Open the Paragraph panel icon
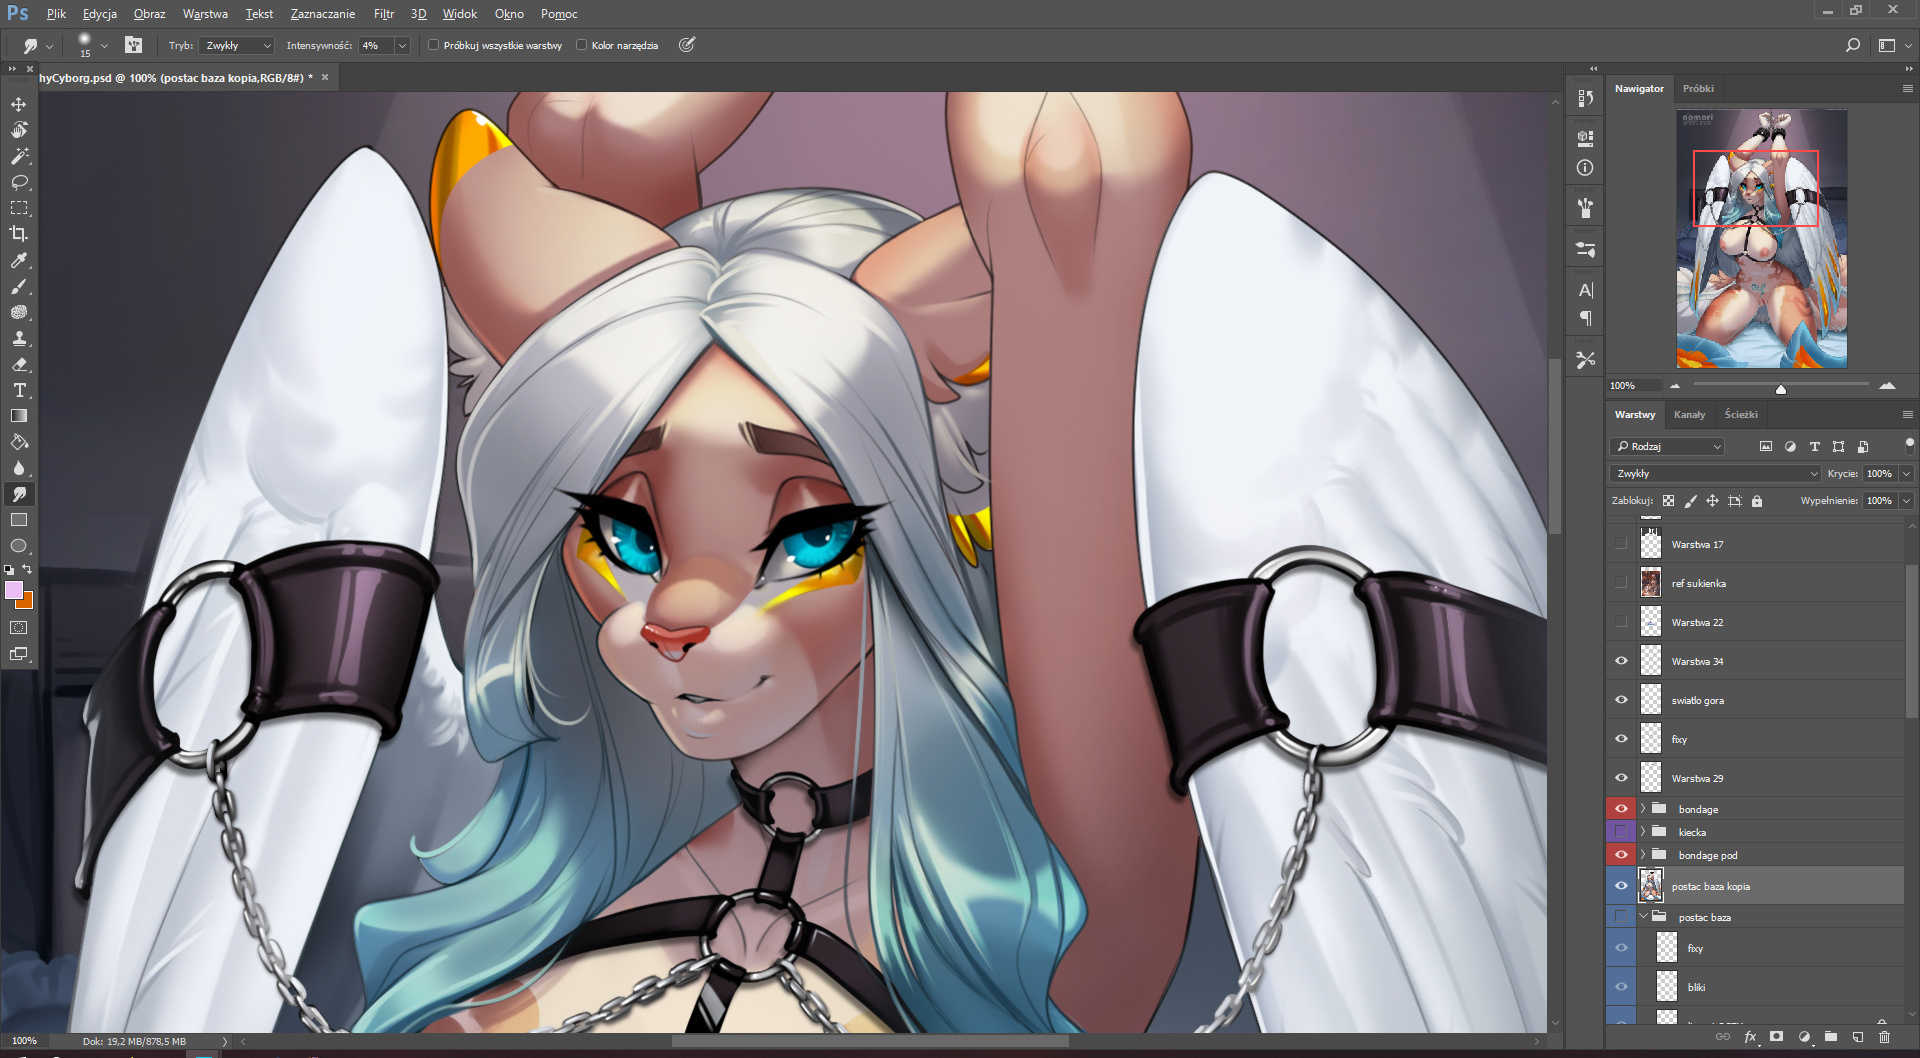Image resolution: width=1920 pixels, height=1058 pixels. tap(1585, 318)
